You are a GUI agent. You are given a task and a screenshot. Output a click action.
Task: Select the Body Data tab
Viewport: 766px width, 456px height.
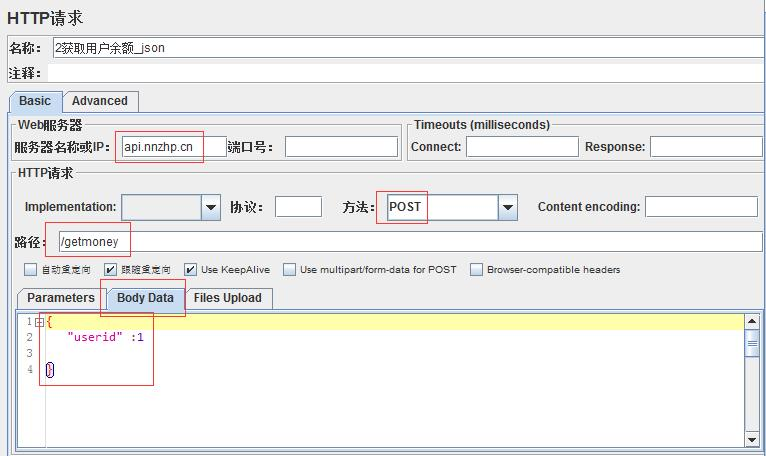(x=145, y=298)
